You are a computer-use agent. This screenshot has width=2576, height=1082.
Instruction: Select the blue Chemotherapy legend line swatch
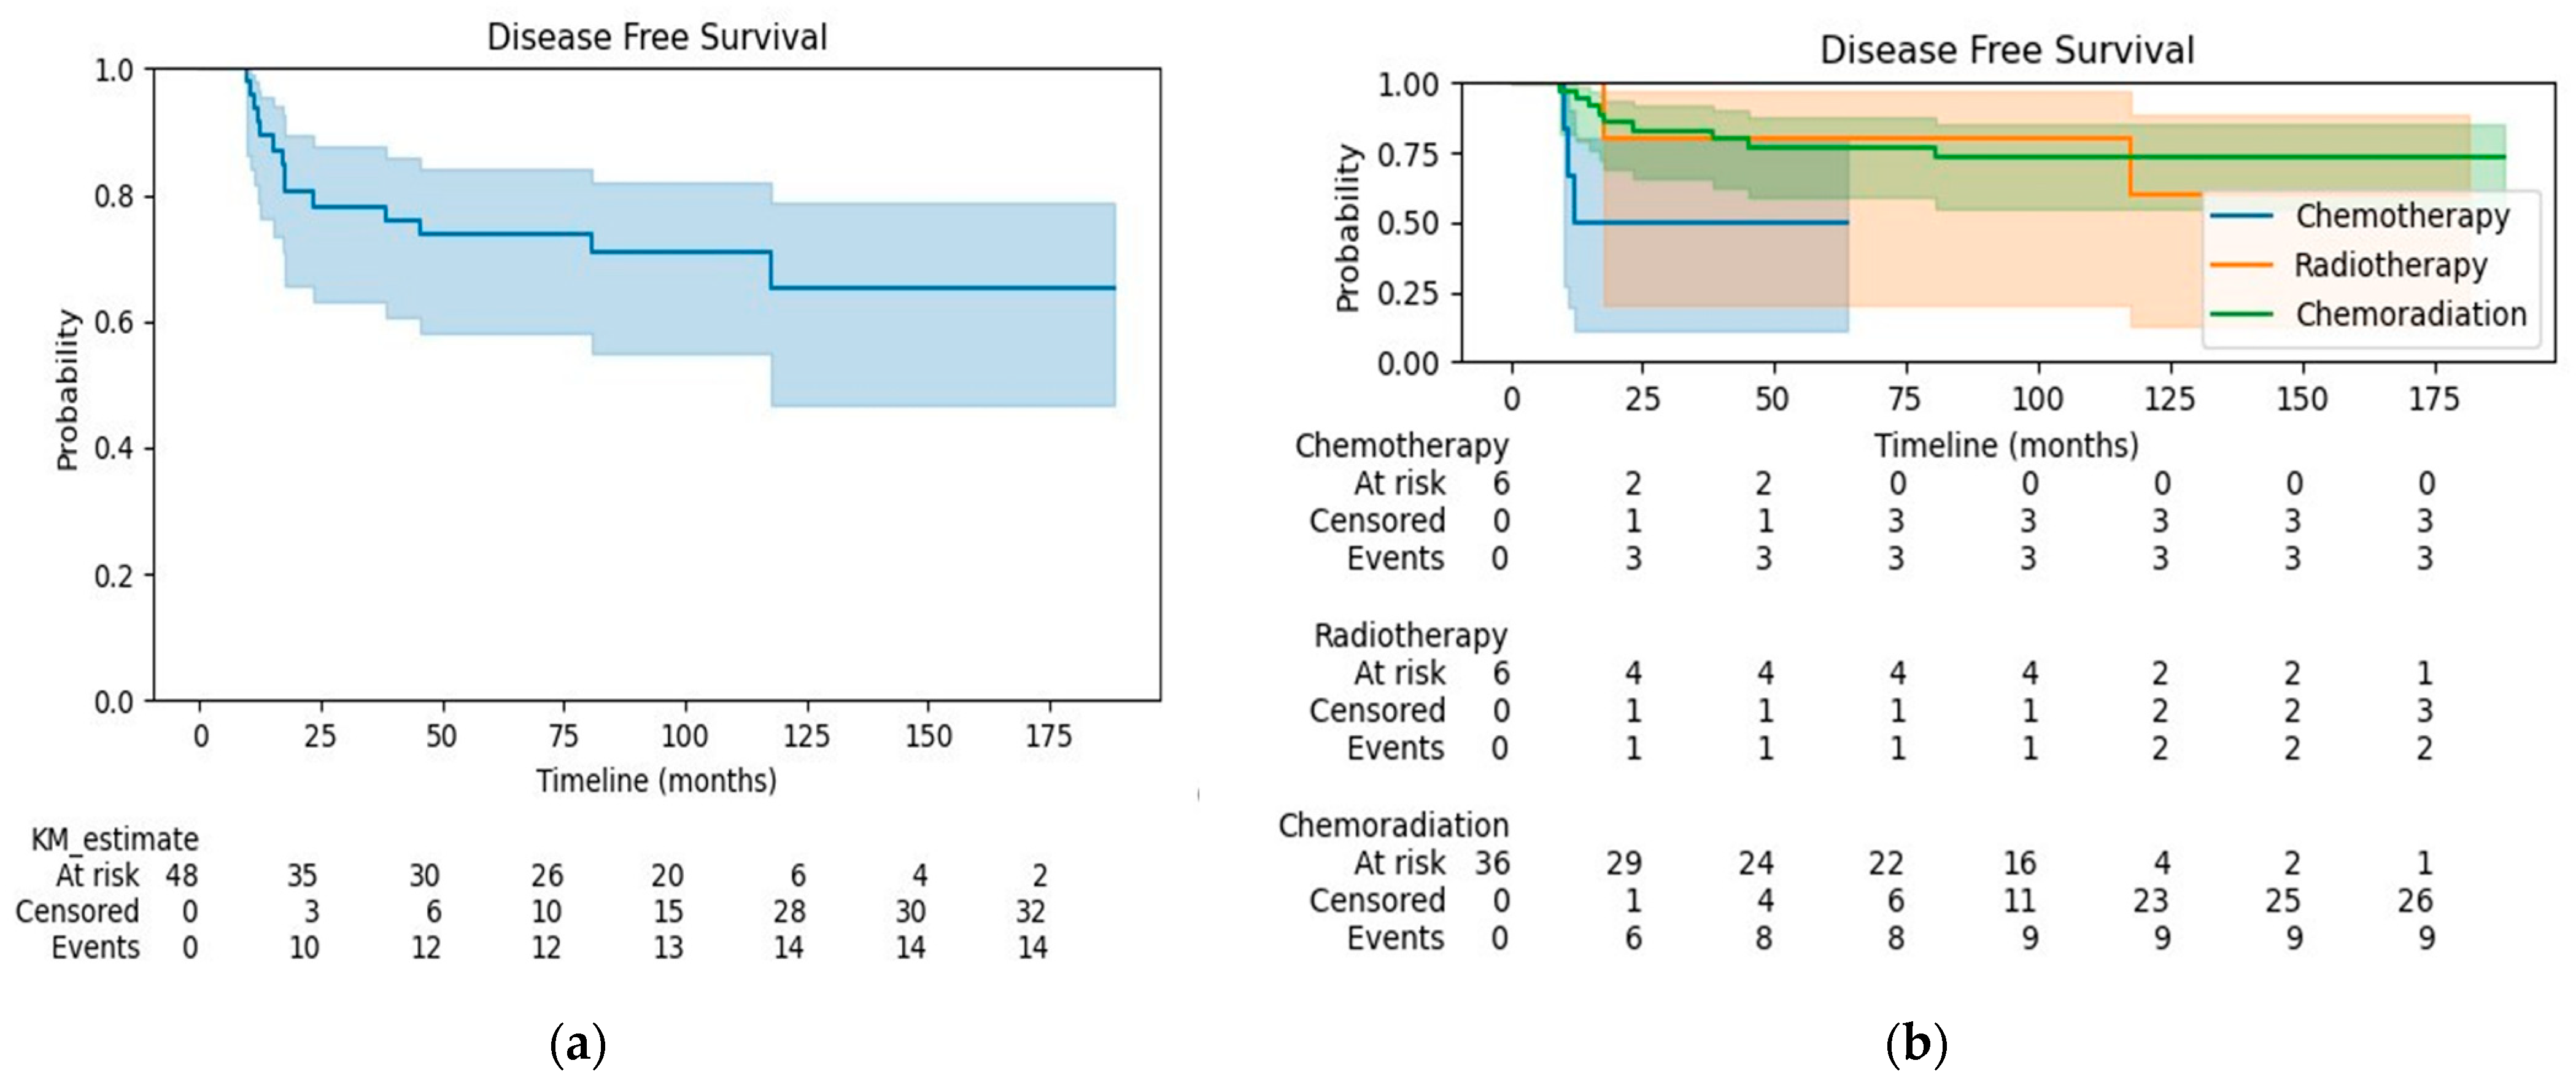(x=2241, y=216)
